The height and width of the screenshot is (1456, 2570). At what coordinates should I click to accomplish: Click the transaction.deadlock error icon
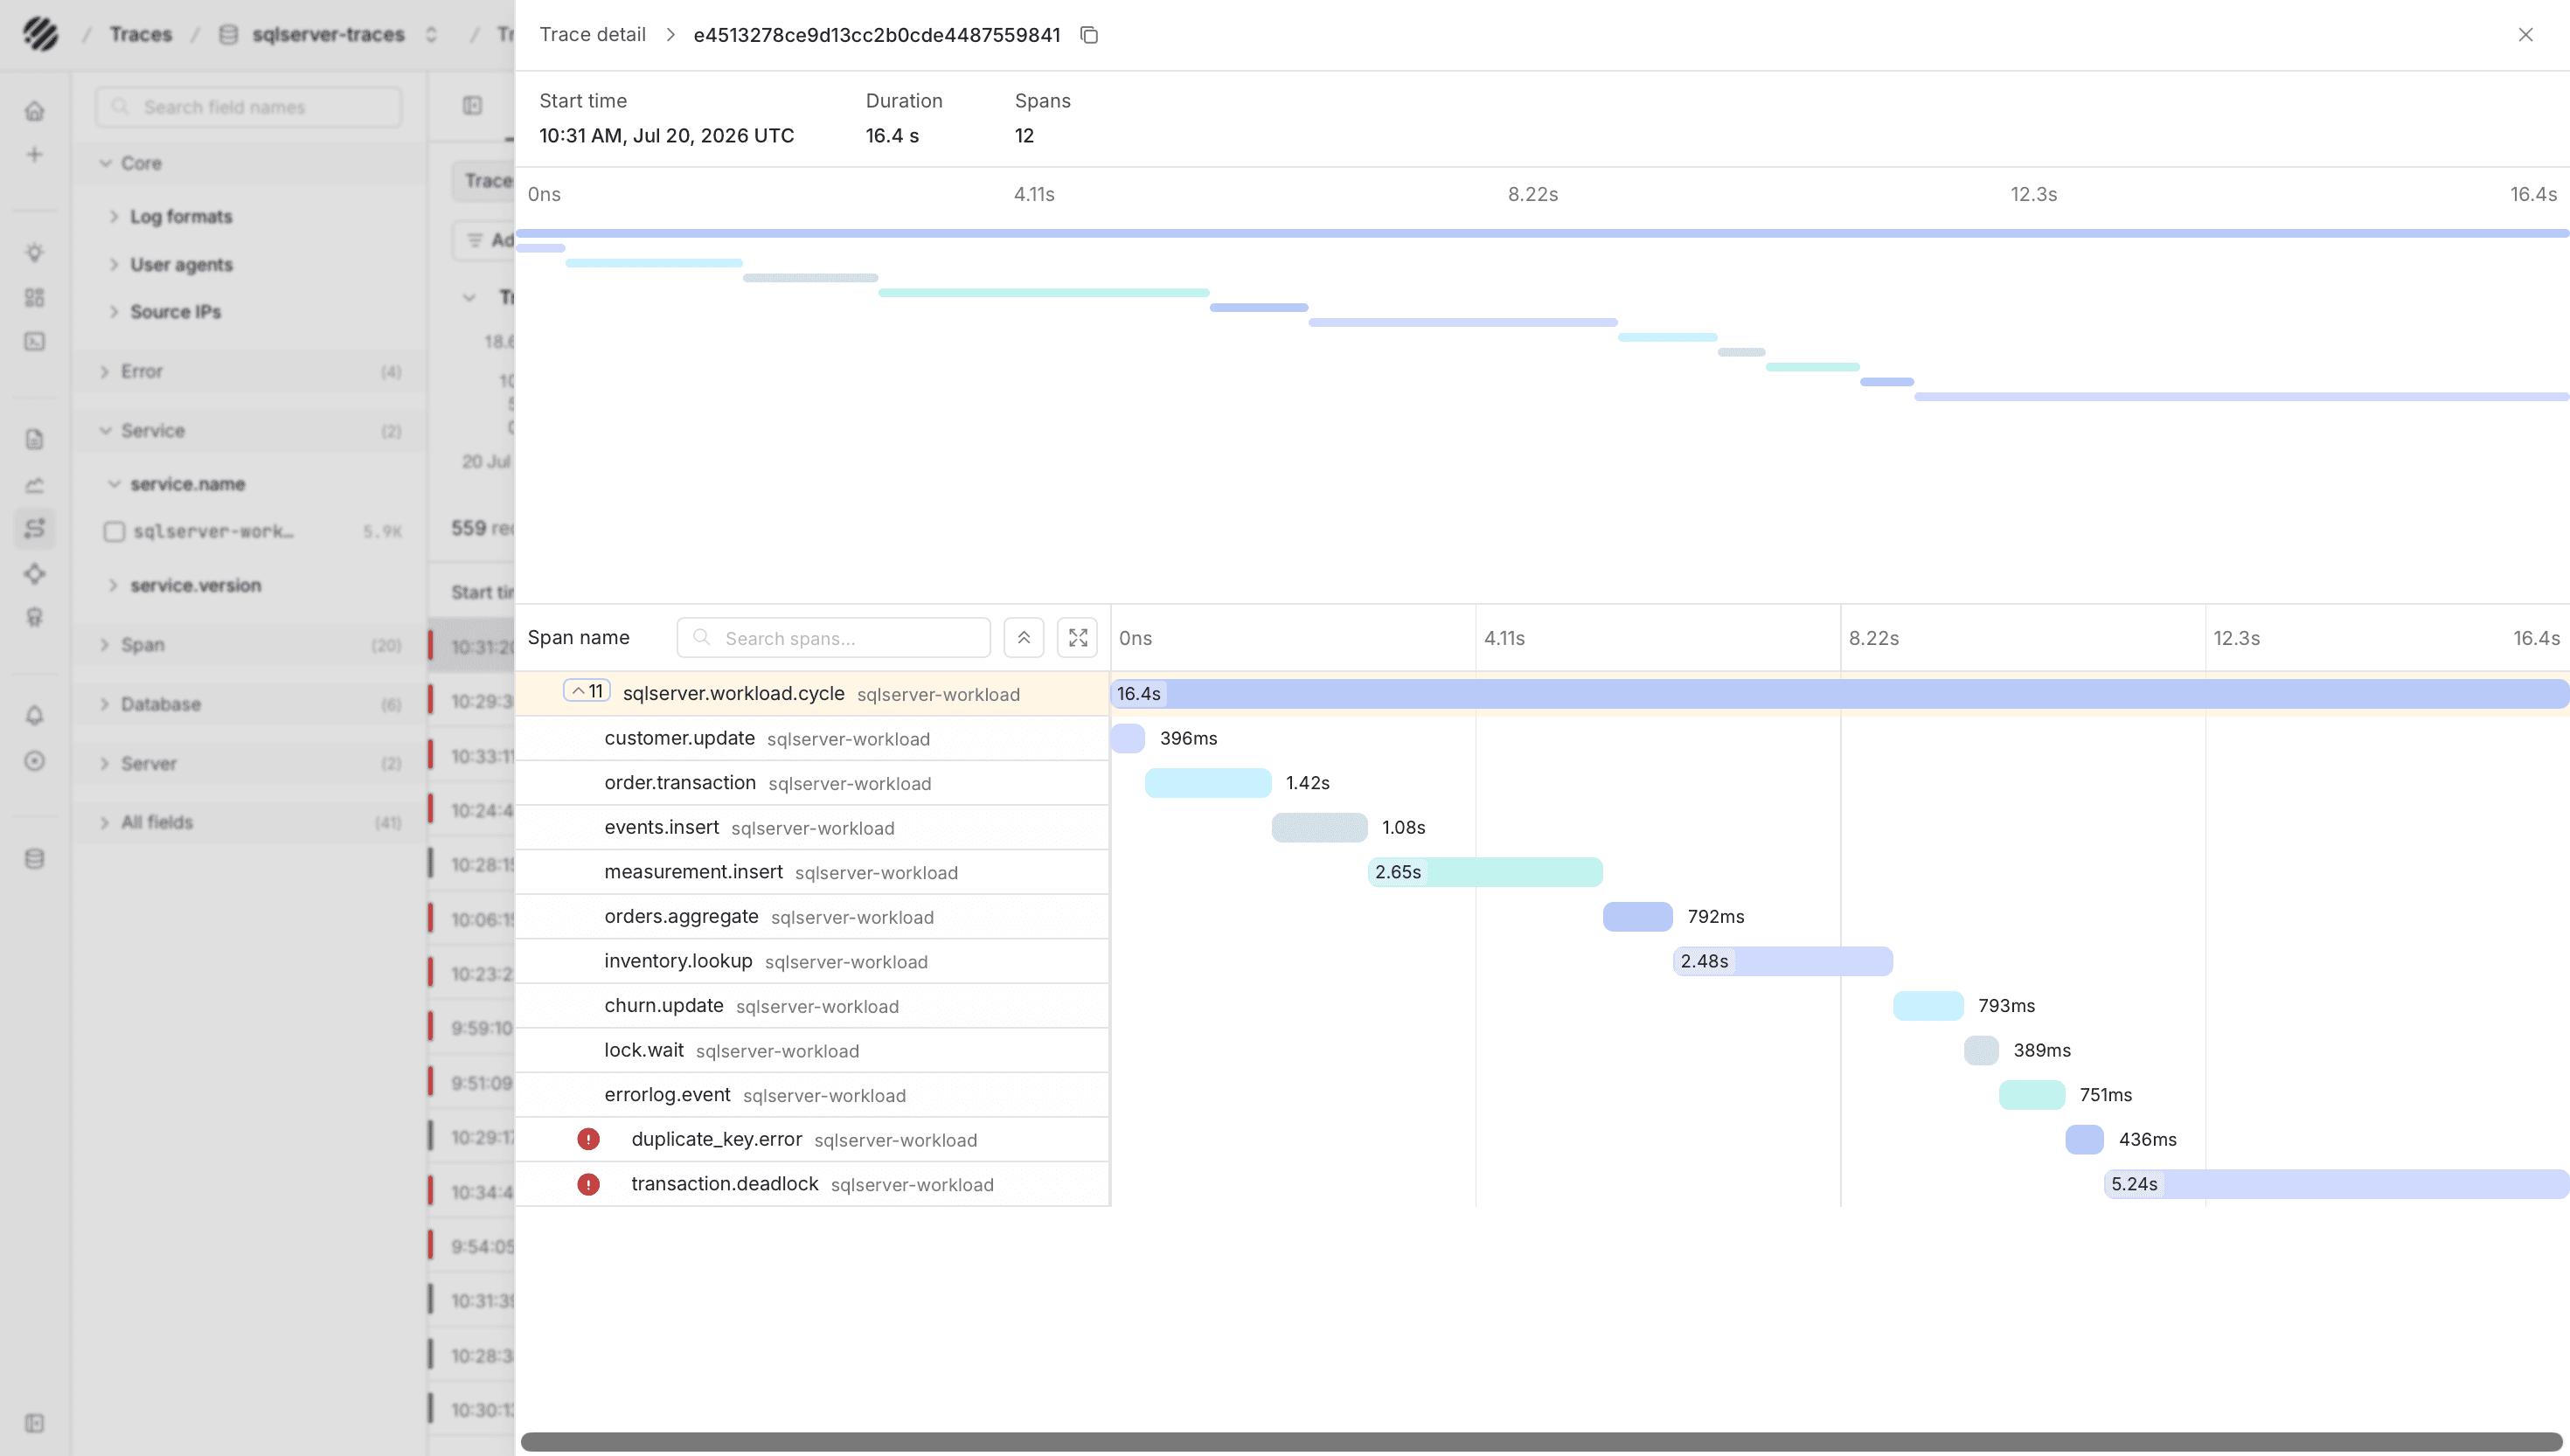coord(588,1184)
